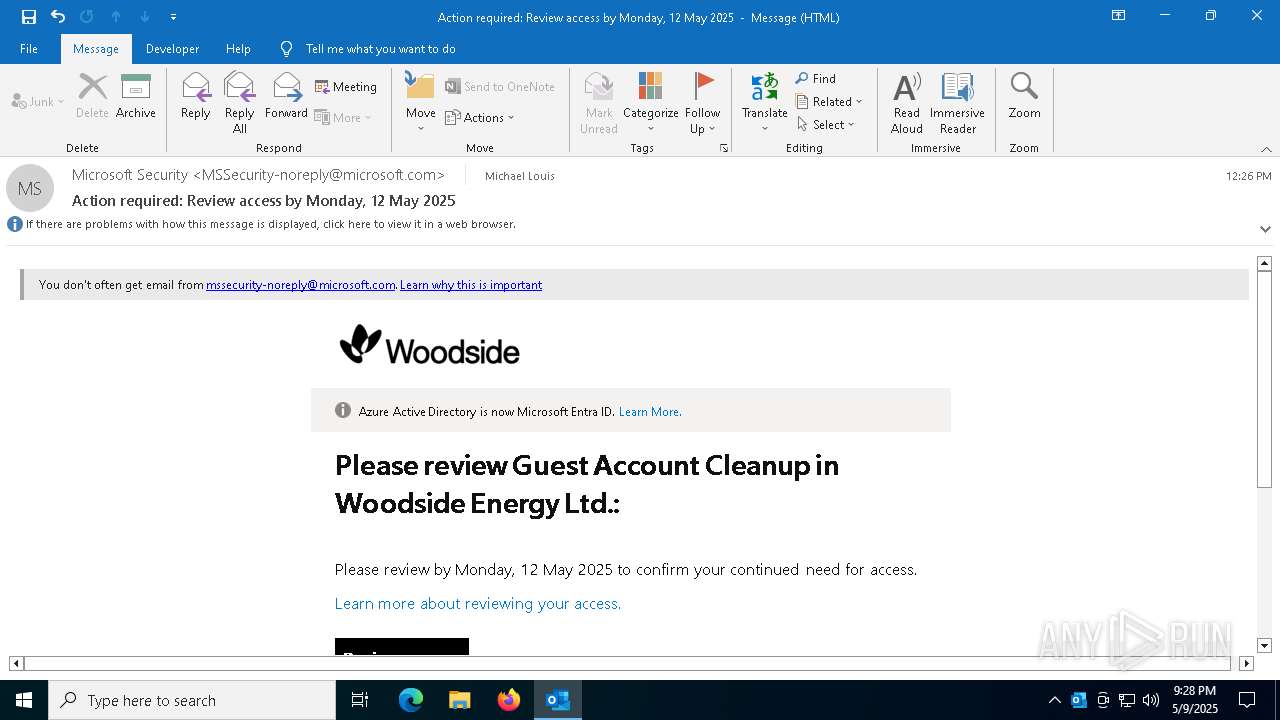Viewport: 1280px width, 720px height.
Task: Open Ribbon Display Options
Action: pyautogui.click(x=1119, y=16)
